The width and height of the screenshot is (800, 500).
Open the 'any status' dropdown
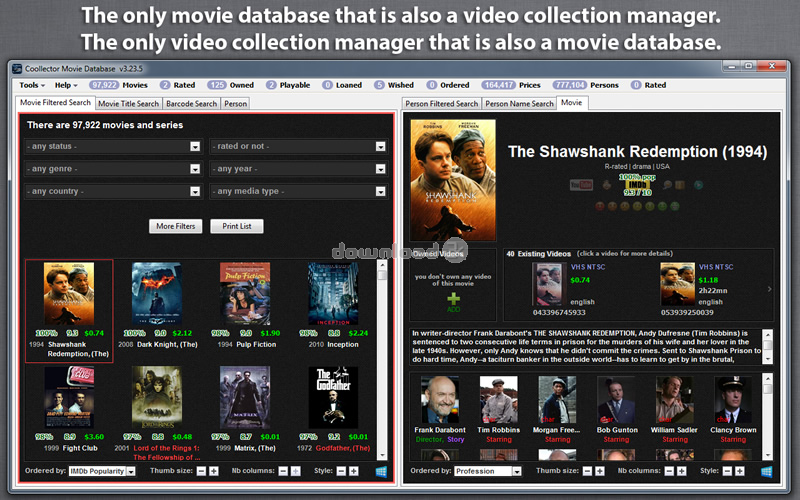coord(114,146)
